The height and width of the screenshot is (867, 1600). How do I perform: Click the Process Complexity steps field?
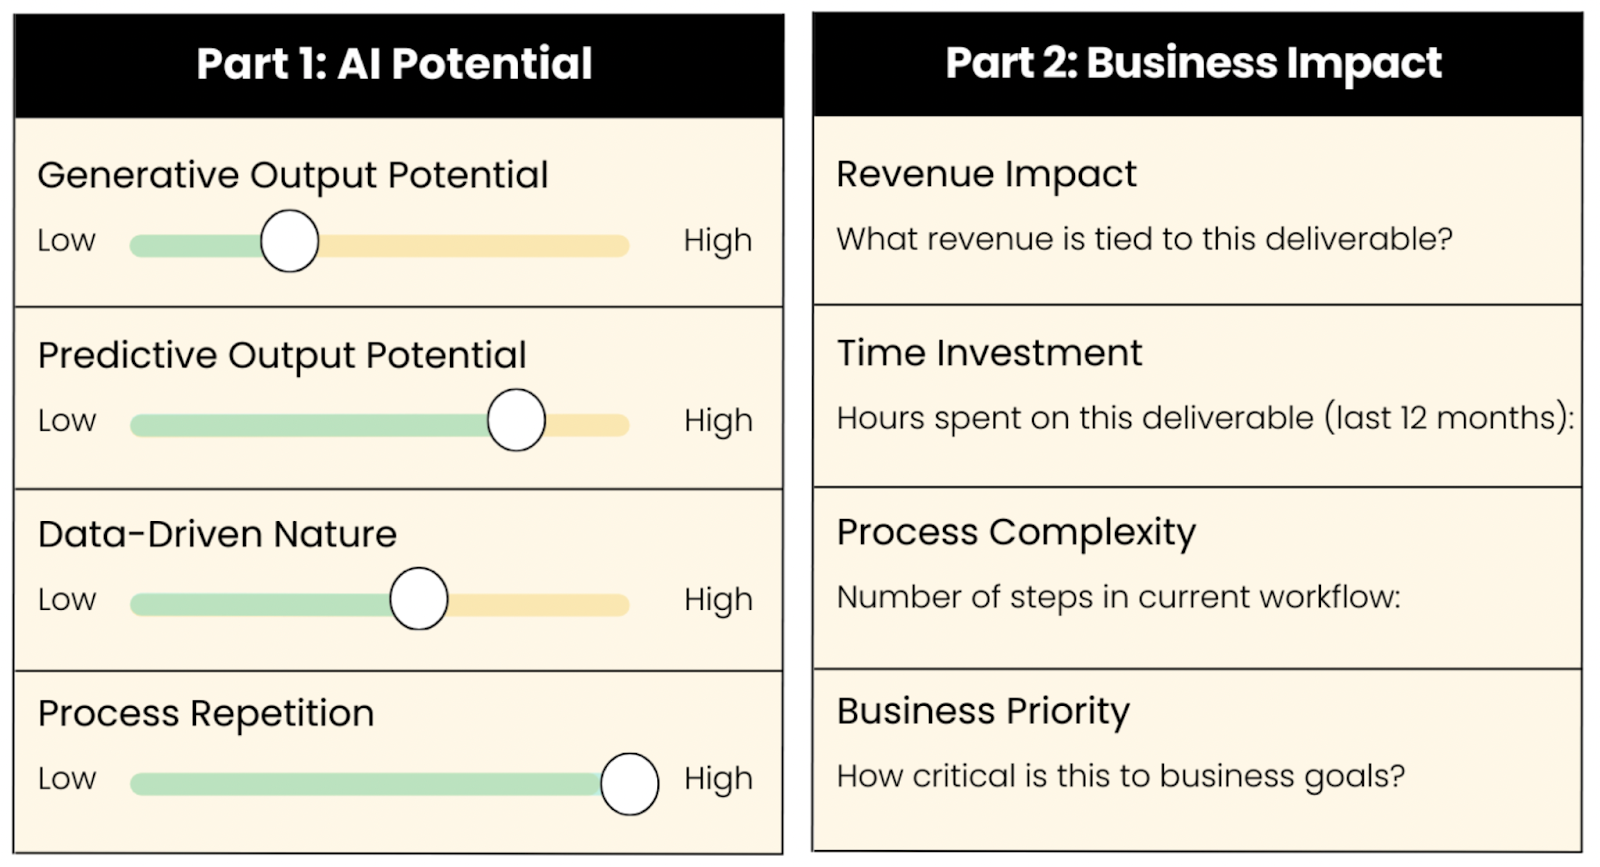coord(1118,597)
